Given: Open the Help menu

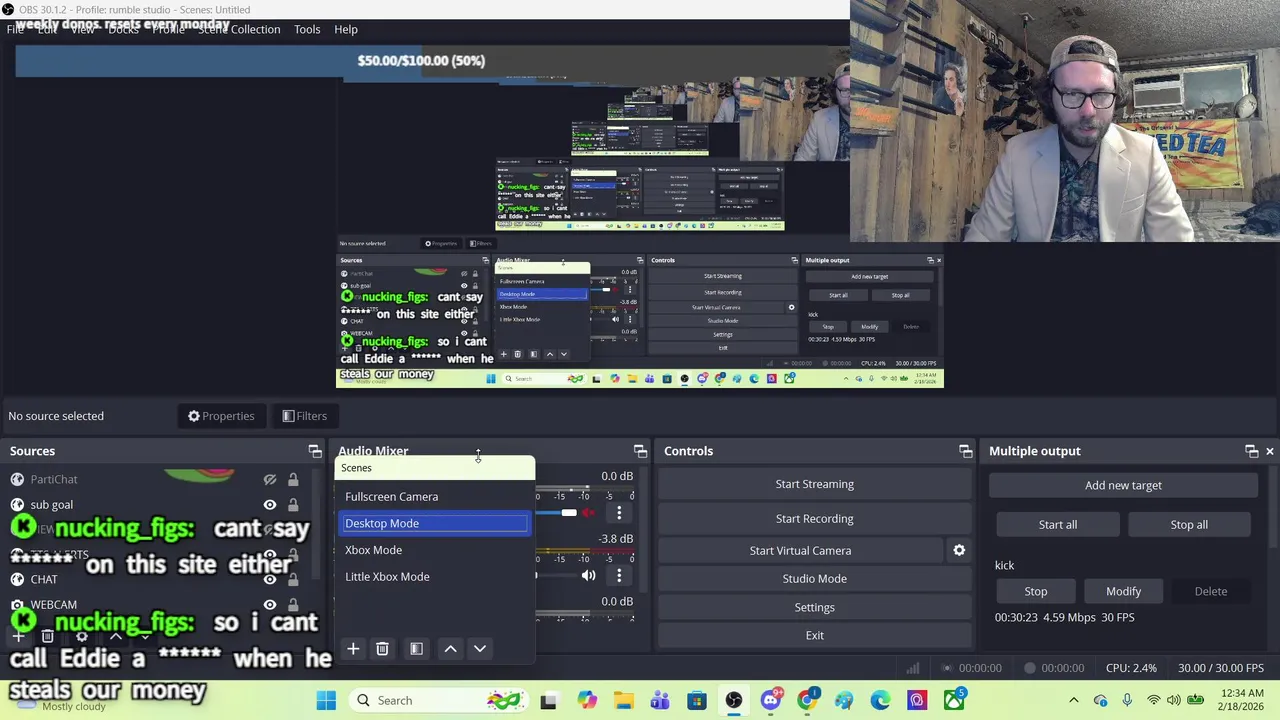Looking at the screenshot, I should click(x=346, y=29).
